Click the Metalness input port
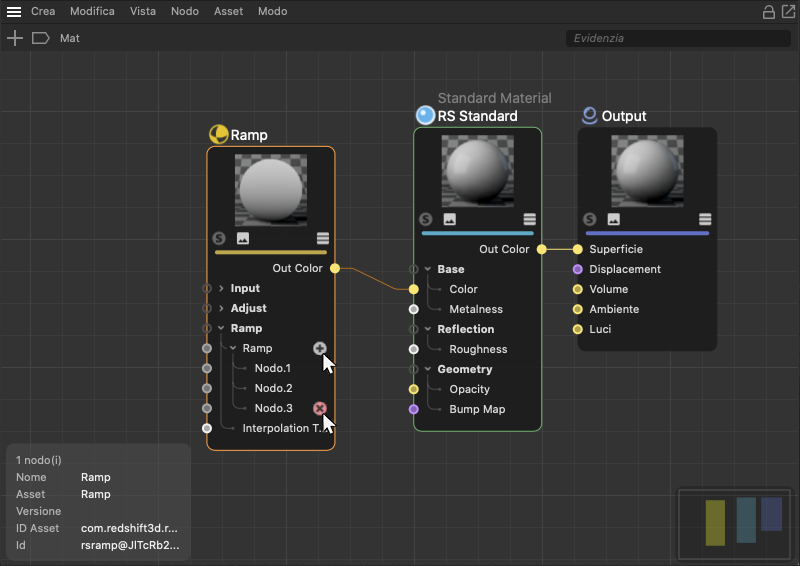 coord(414,309)
